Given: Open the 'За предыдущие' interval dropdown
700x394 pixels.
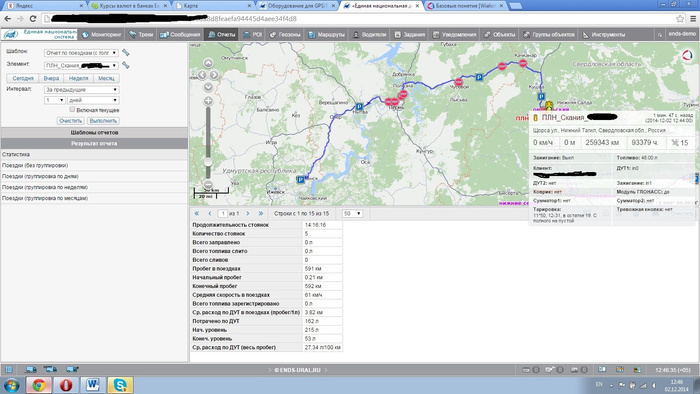Looking at the screenshot, I should pyautogui.click(x=81, y=90).
